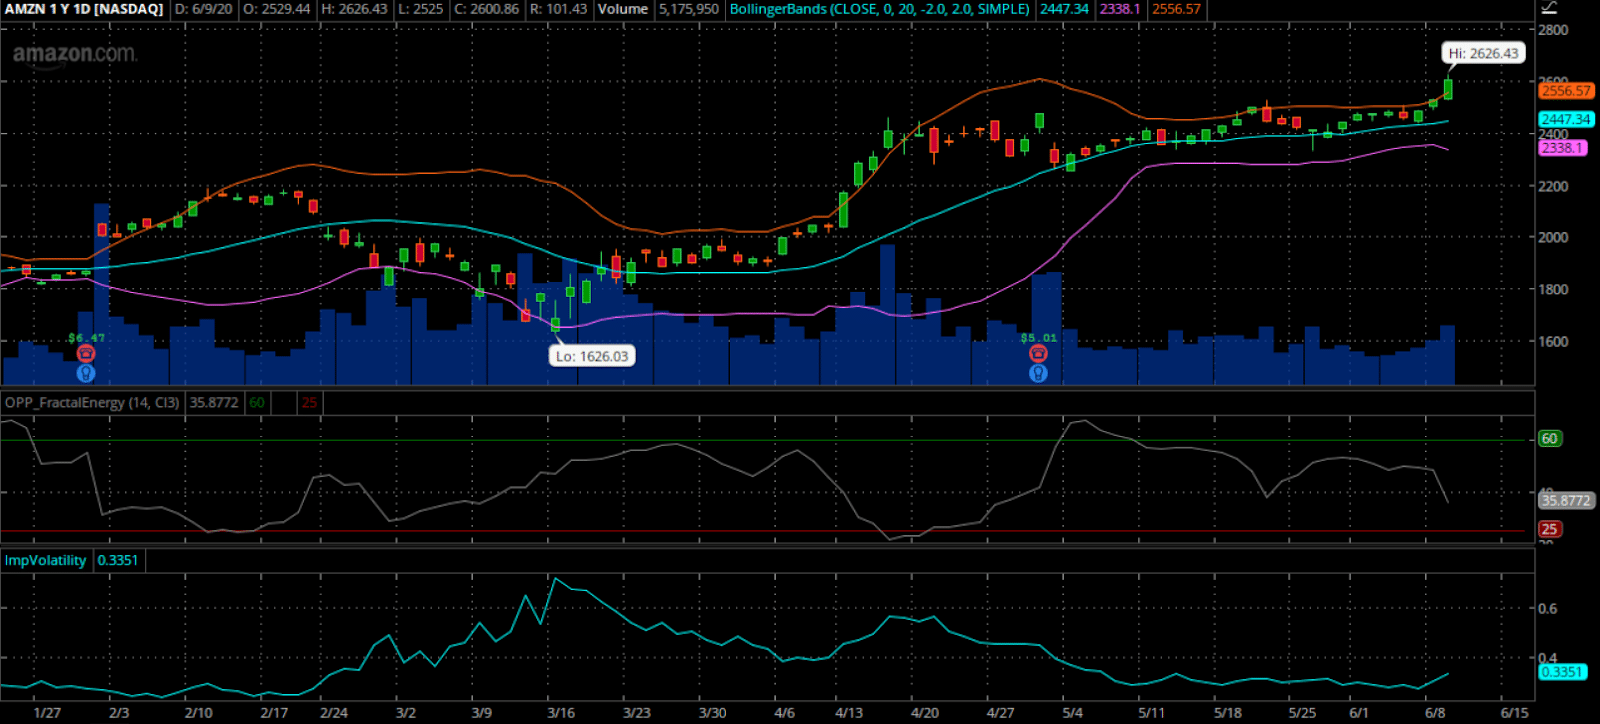Click the red 25 value in study header
Image resolution: width=1600 pixels, height=724 pixels.
pyautogui.click(x=309, y=403)
